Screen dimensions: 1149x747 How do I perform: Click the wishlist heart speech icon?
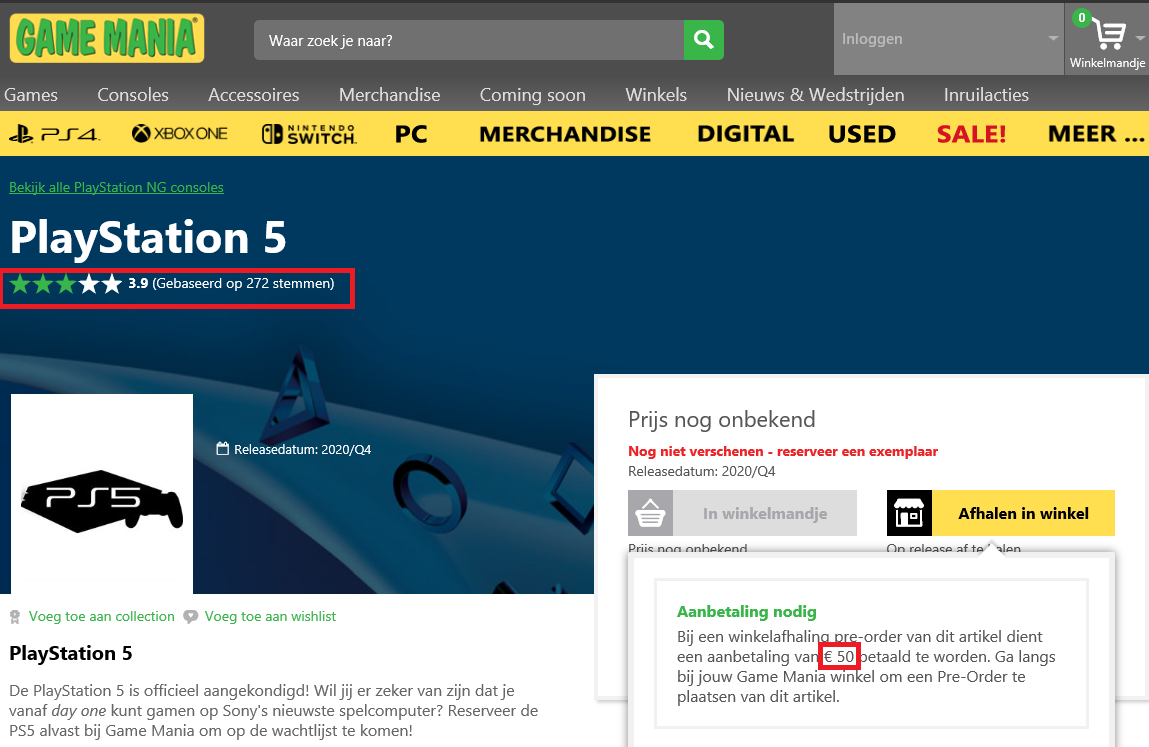(x=191, y=617)
